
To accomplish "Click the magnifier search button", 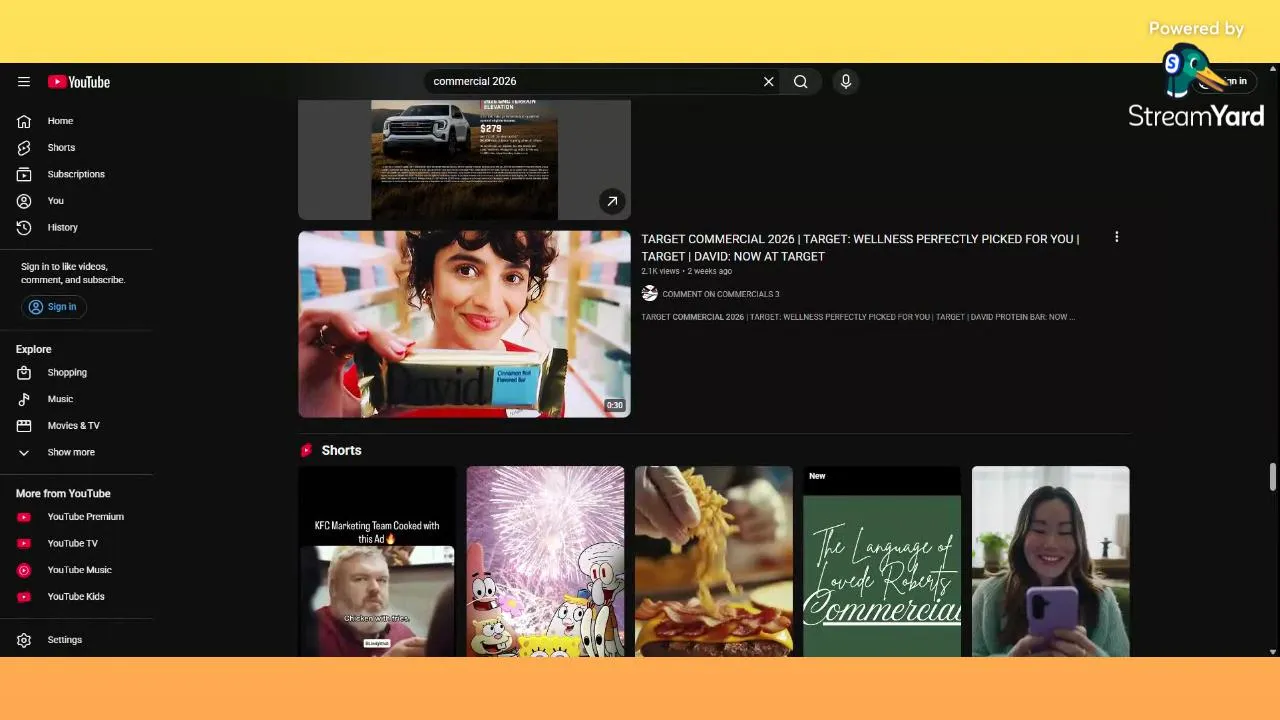I will click(801, 82).
